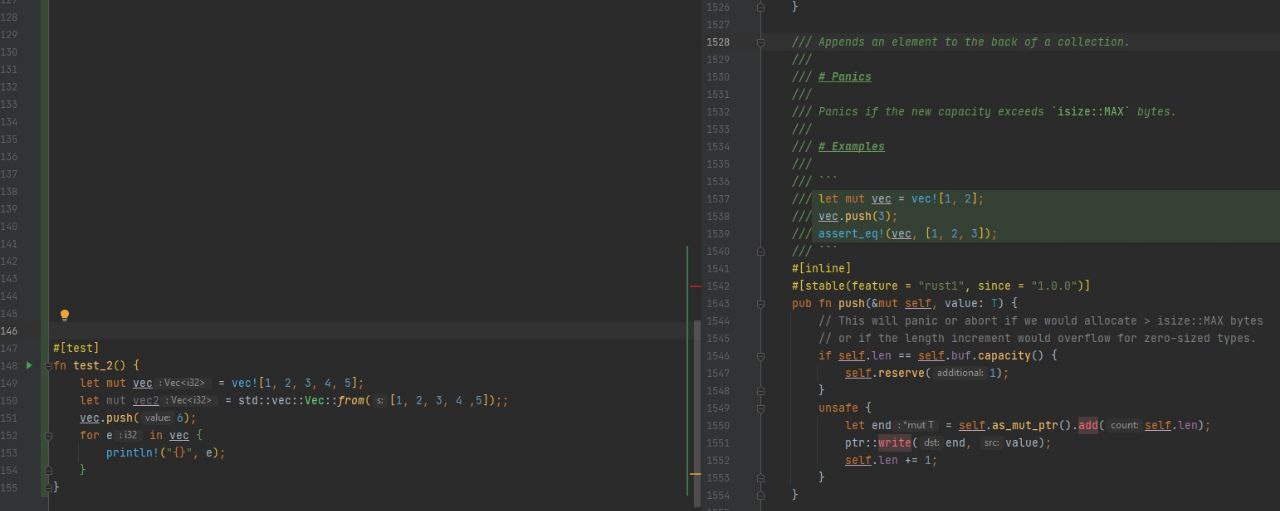Click 'Appends an element' doc comment line

(x=960, y=42)
